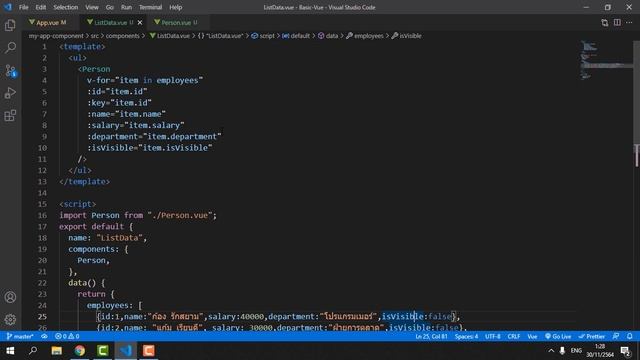Image resolution: width=640 pixels, height=360 pixels.
Task: Click the components breadcrumb segment
Action: [122, 36]
